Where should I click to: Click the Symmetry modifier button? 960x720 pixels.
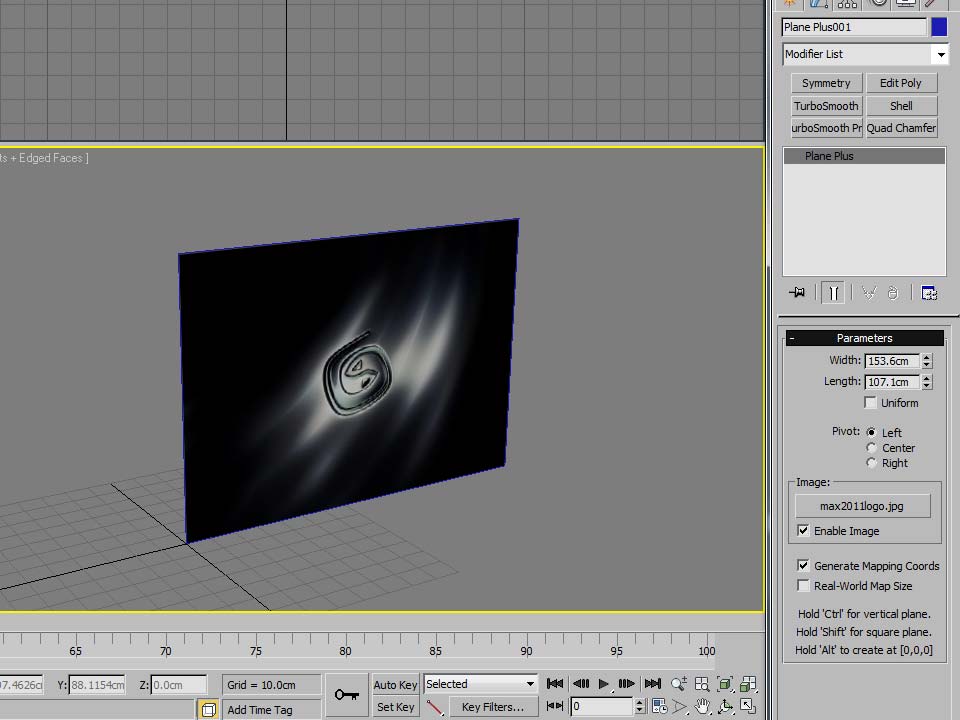826,83
